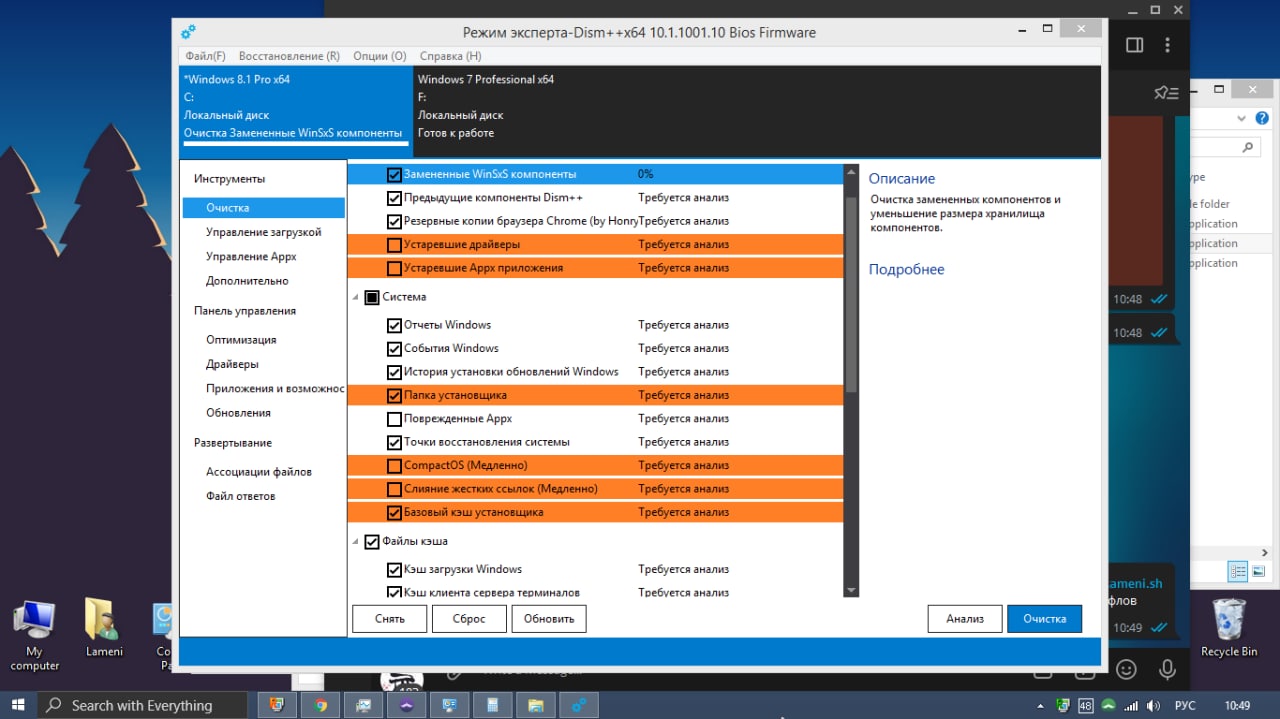Uncheck Отчеты Windows checkbox
1280x719 pixels.
click(394, 325)
